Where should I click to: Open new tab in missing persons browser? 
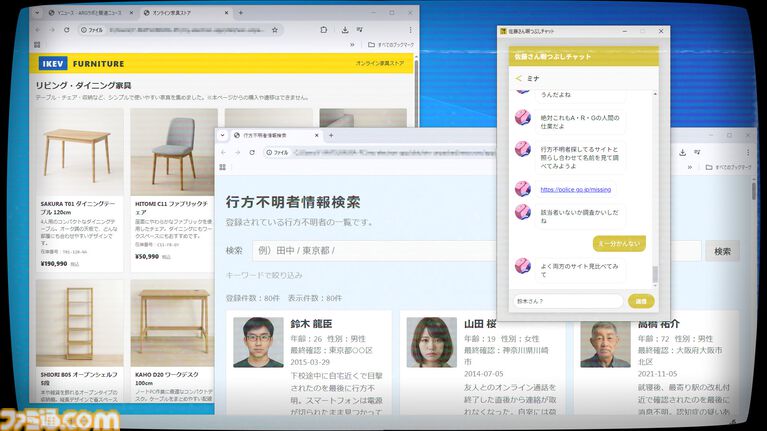tap(331, 135)
